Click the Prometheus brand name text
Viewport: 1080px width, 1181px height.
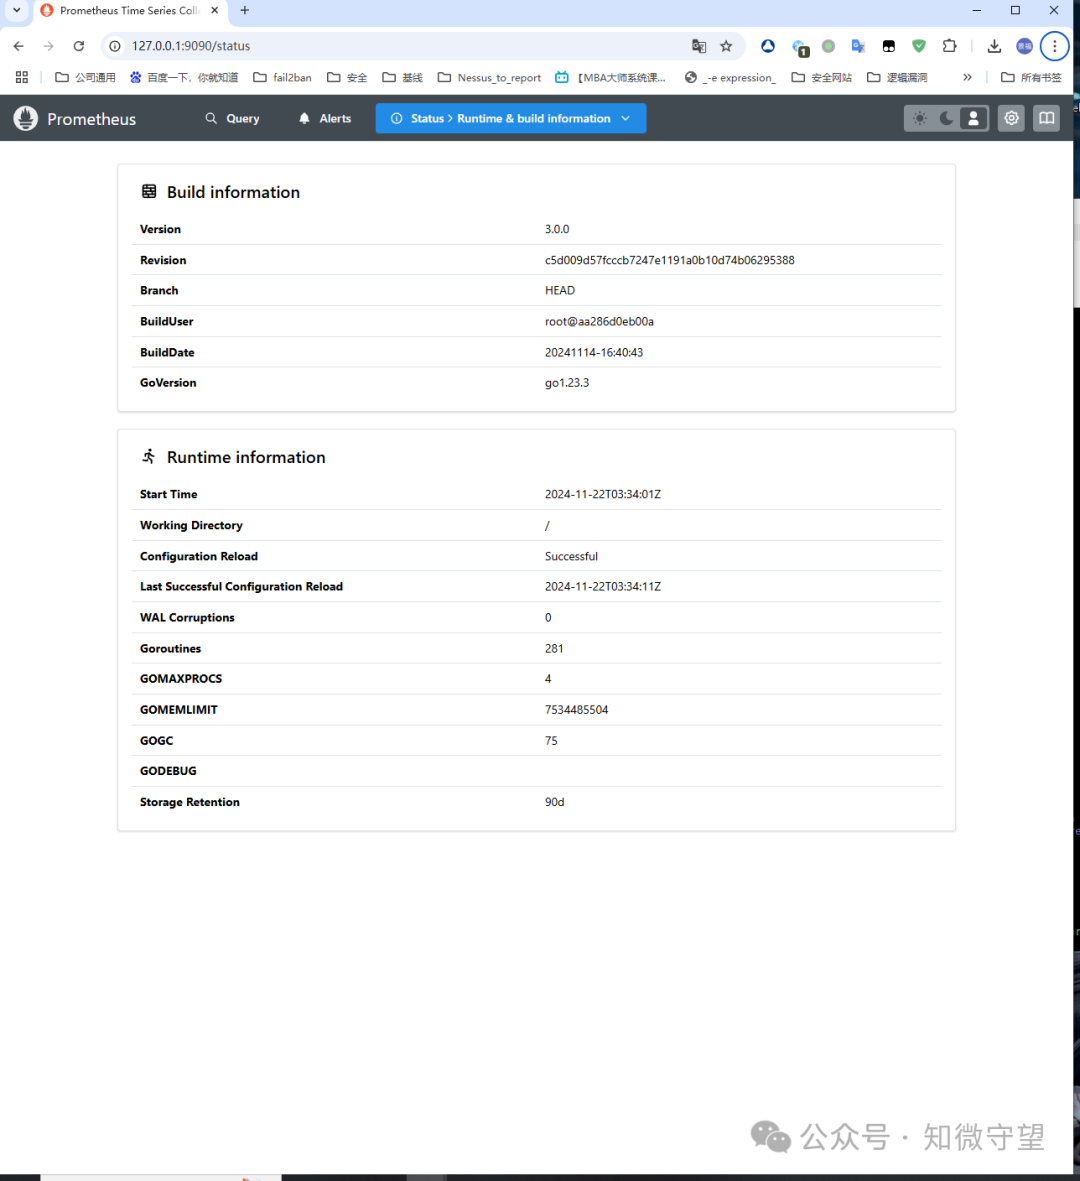[x=92, y=119]
